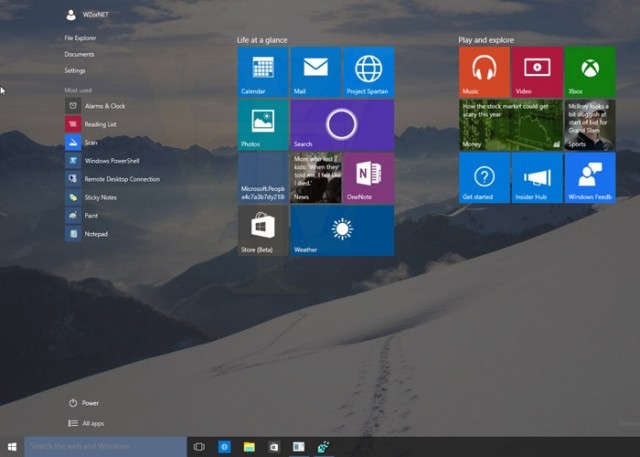This screenshot has height=457, width=640.
Task: Show All apps list
Action: click(86, 423)
